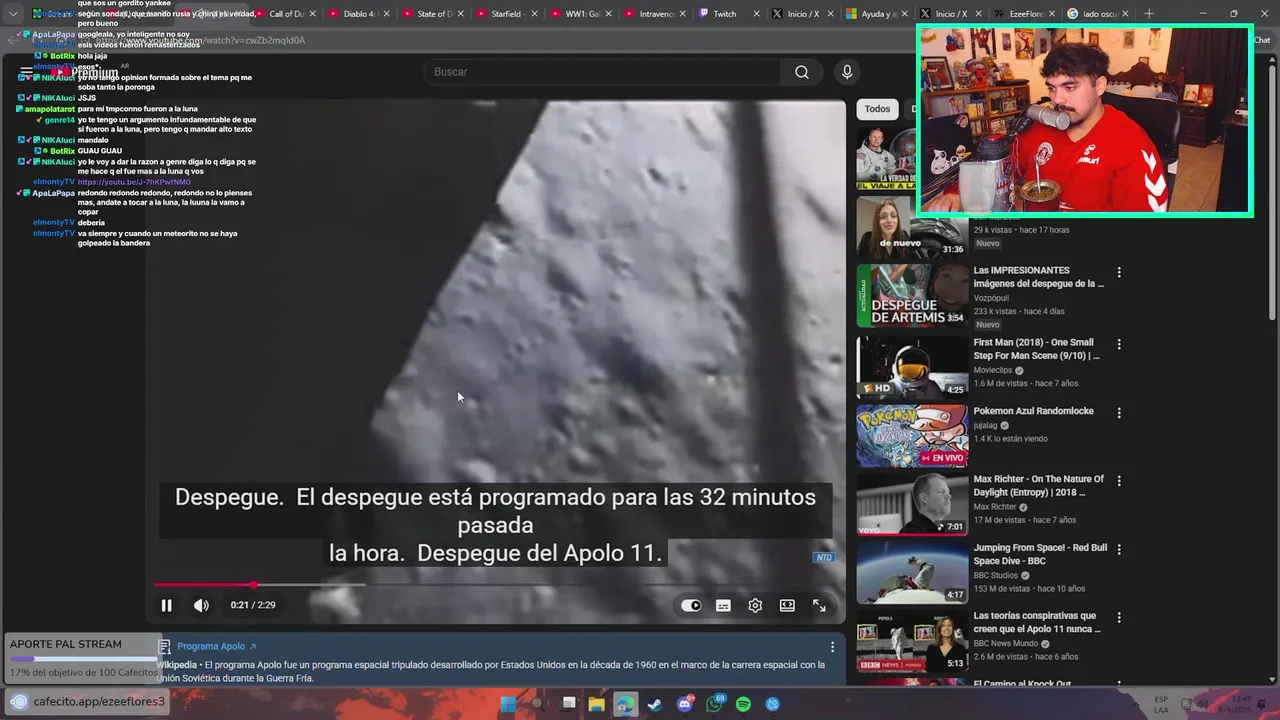Switch to 'Call of Du' browser tab
Screen dimensions: 1280x720
point(286,14)
